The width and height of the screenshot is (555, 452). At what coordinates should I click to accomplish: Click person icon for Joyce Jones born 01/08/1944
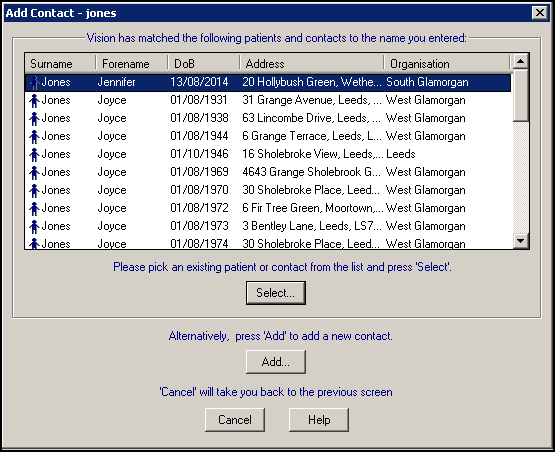pos(34,137)
